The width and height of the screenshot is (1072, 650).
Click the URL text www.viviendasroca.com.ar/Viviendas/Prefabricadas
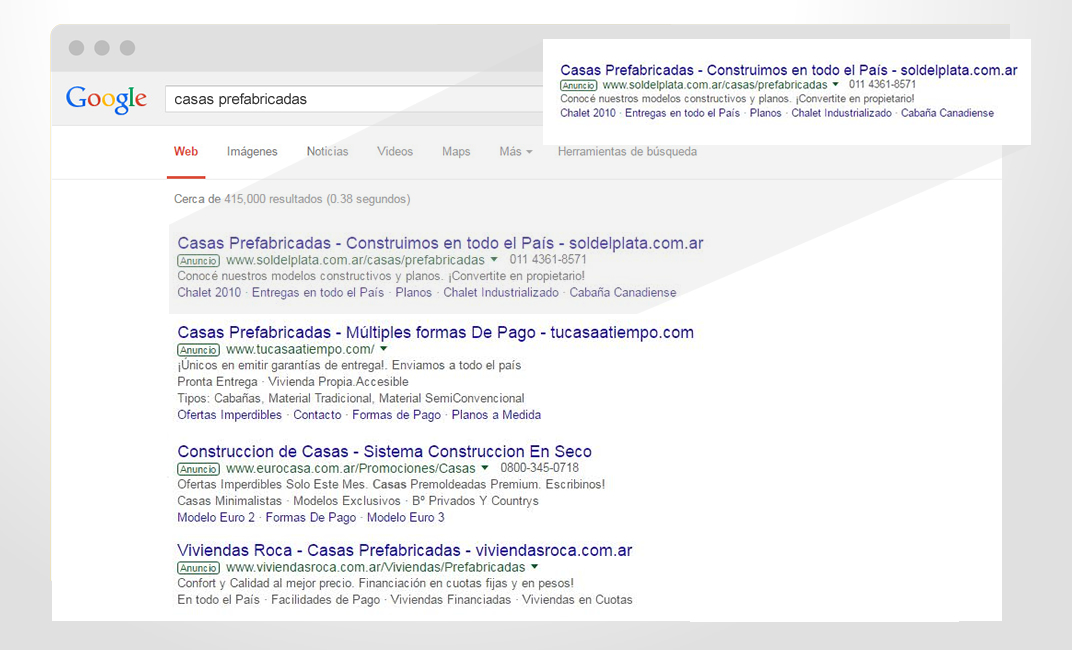click(376, 567)
